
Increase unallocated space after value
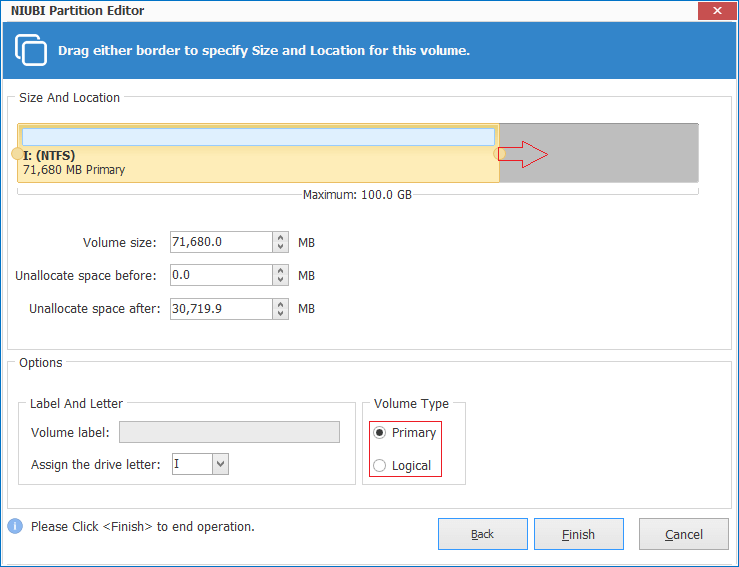point(281,304)
